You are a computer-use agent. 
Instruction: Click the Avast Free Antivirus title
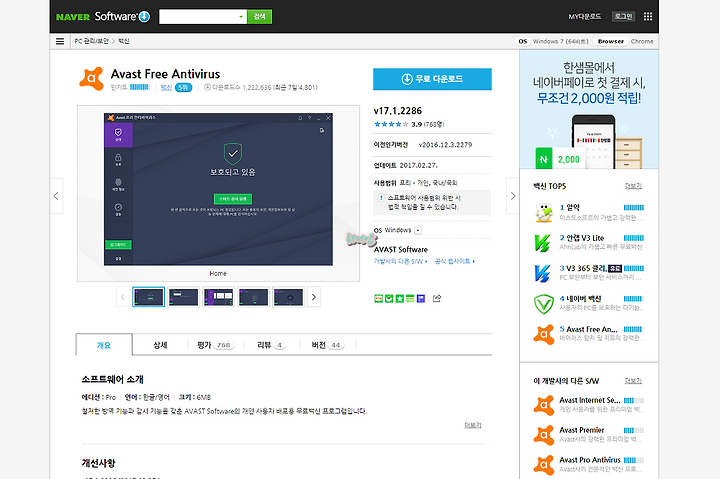(x=165, y=74)
